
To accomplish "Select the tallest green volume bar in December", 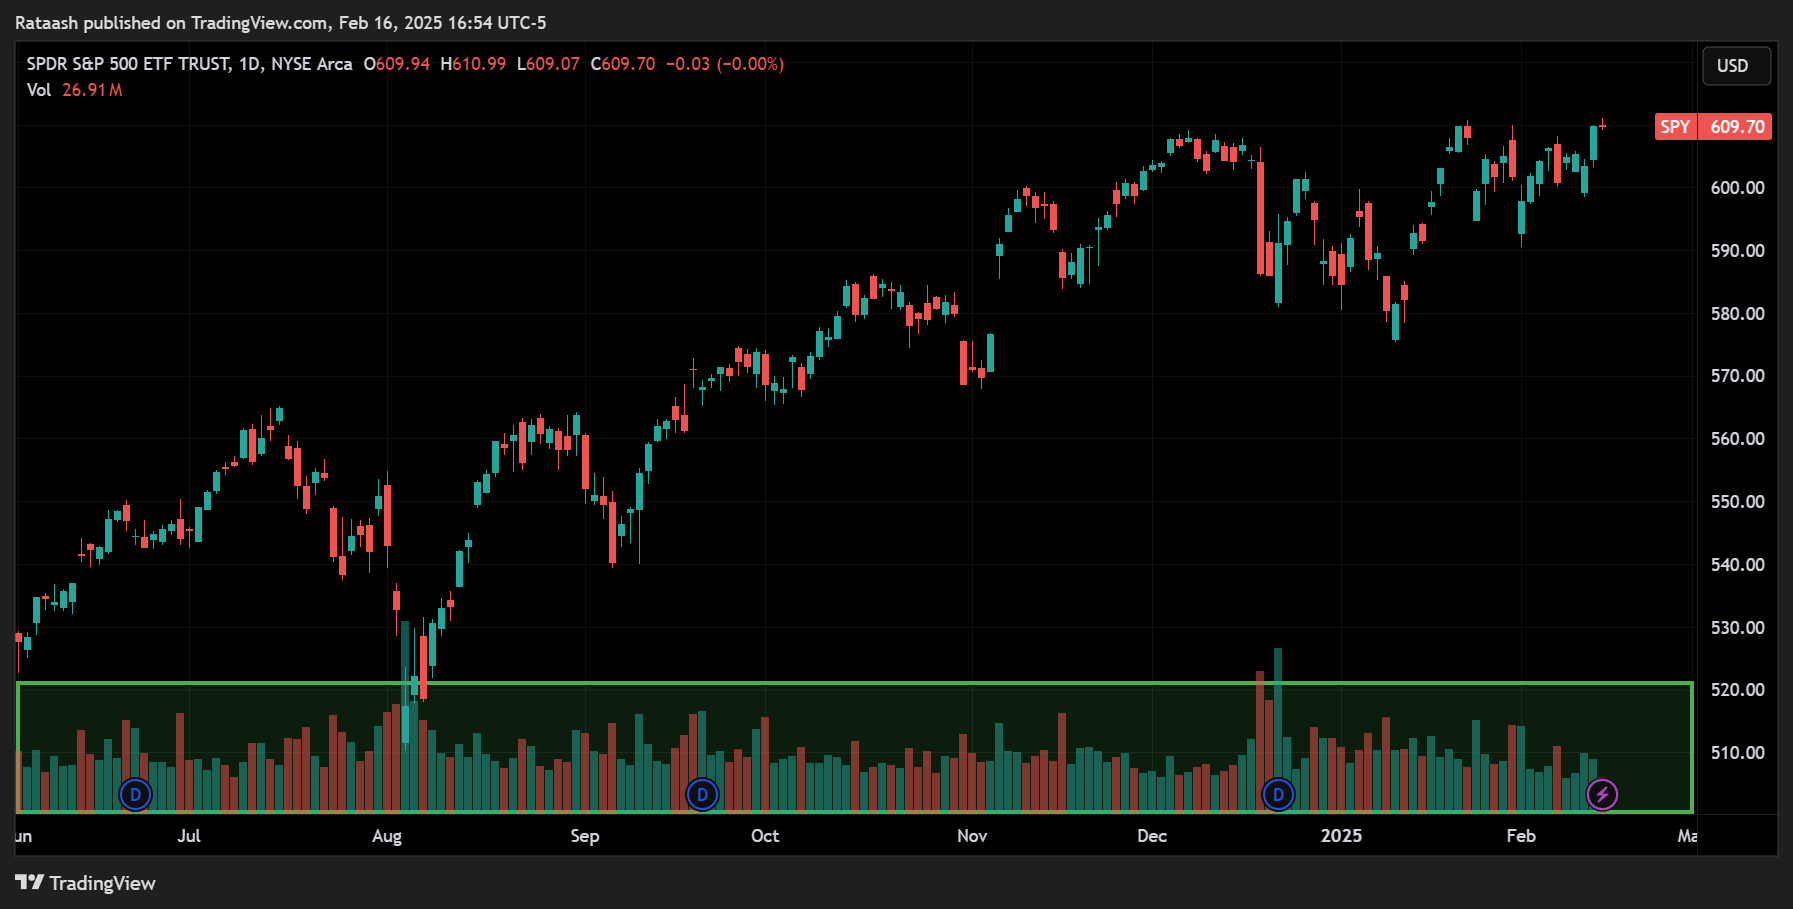I will point(1278,729).
